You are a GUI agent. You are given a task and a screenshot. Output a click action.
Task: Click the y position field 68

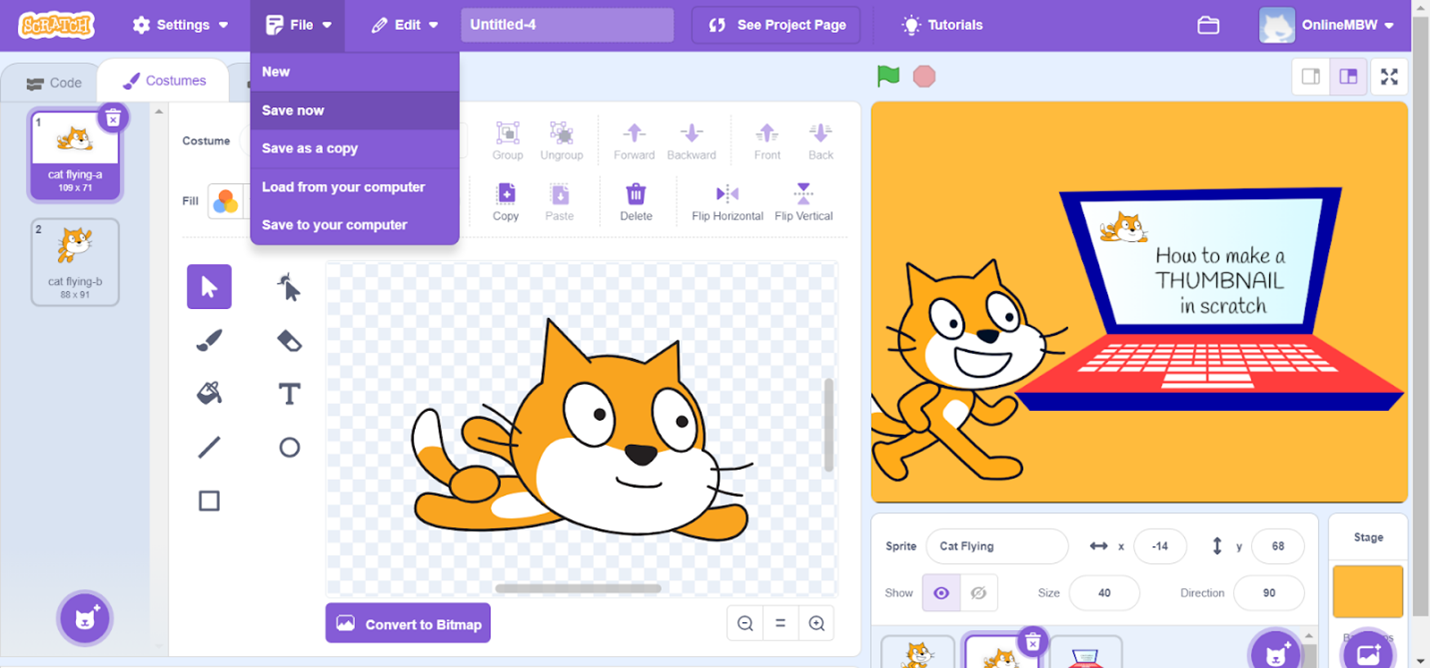point(1278,546)
